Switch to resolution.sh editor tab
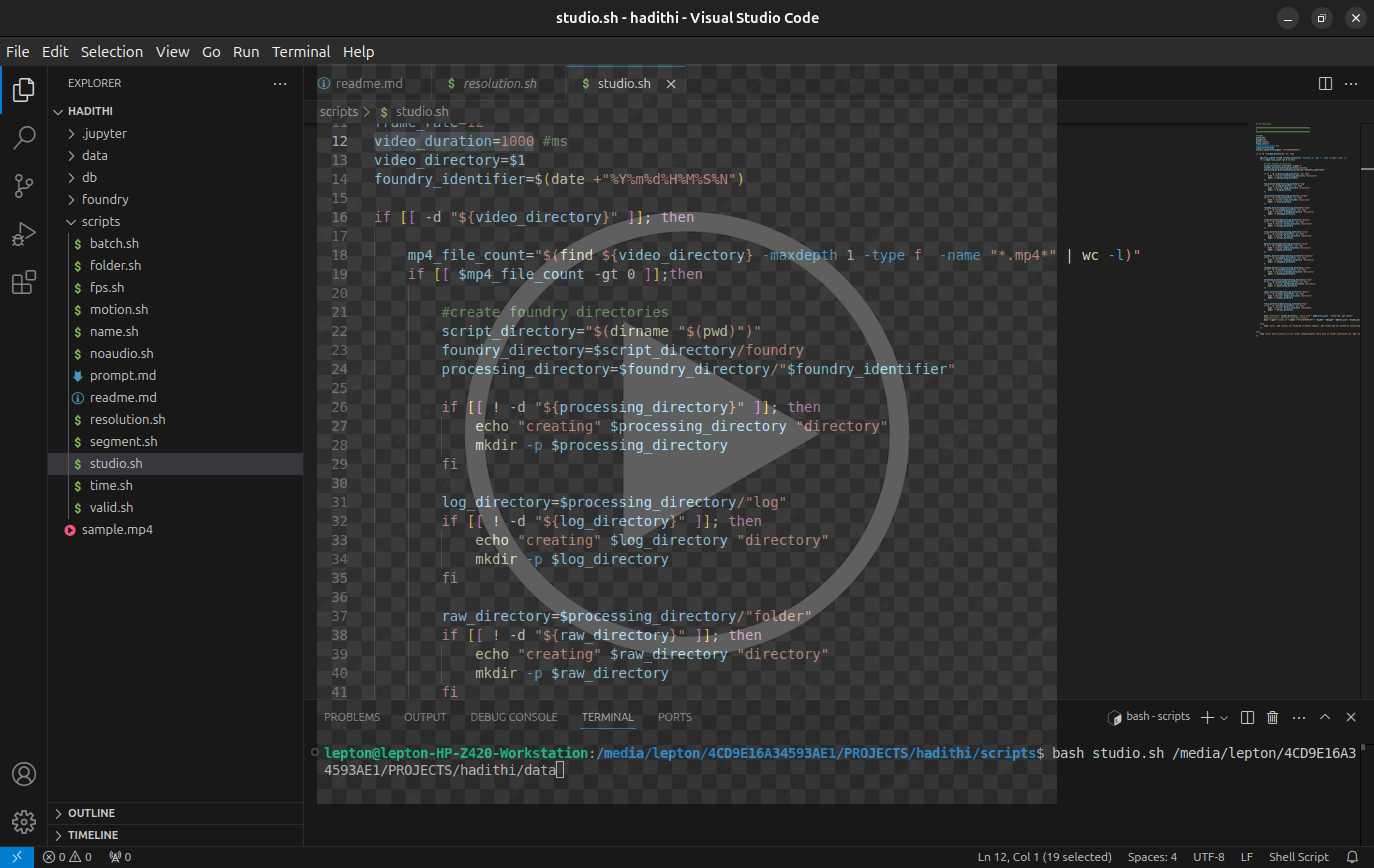 tap(499, 84)
